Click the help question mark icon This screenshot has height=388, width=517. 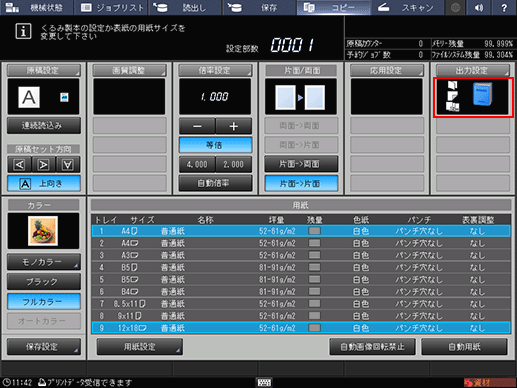coord(504,8)
